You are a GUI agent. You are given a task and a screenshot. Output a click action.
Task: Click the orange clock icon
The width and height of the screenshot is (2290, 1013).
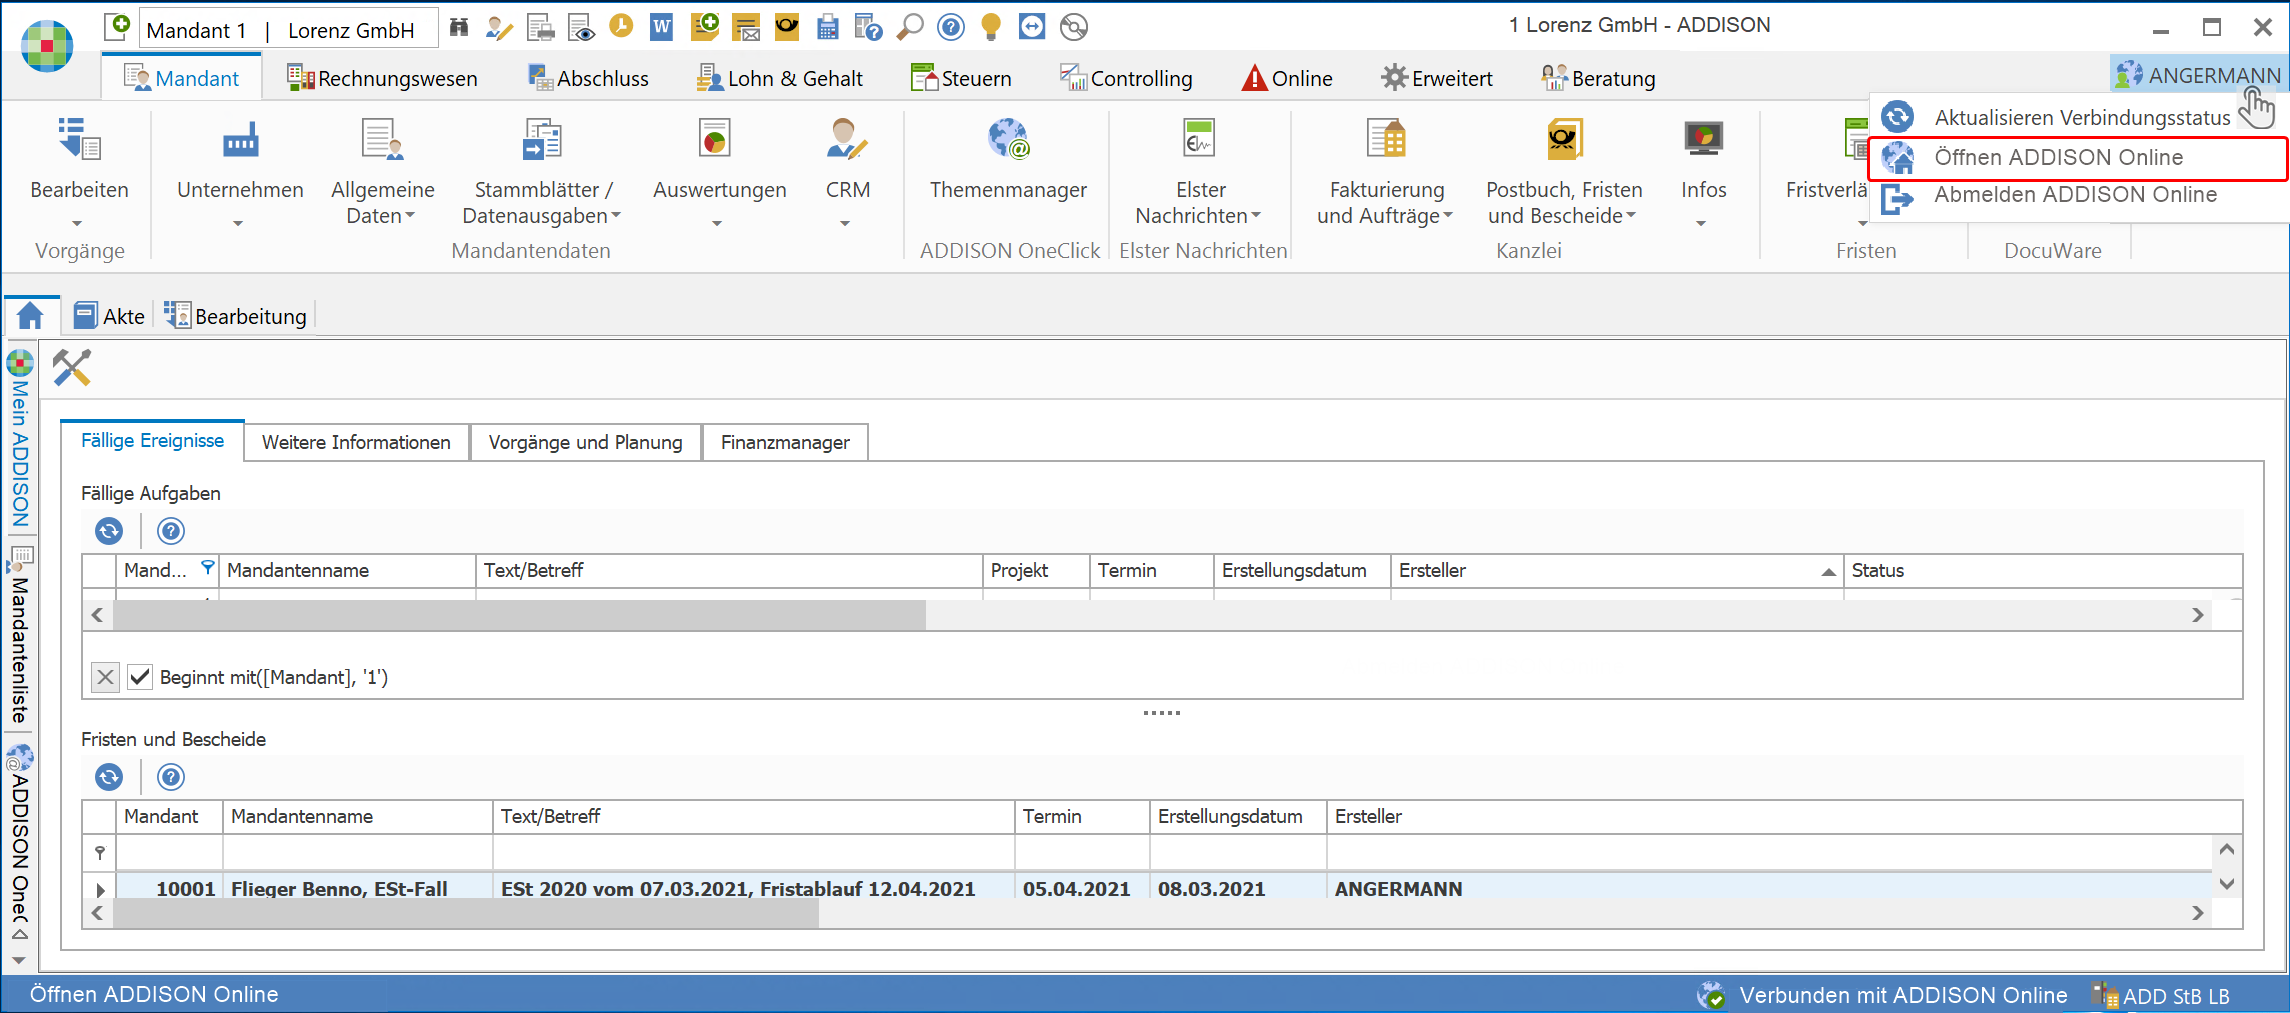point(621,26)
